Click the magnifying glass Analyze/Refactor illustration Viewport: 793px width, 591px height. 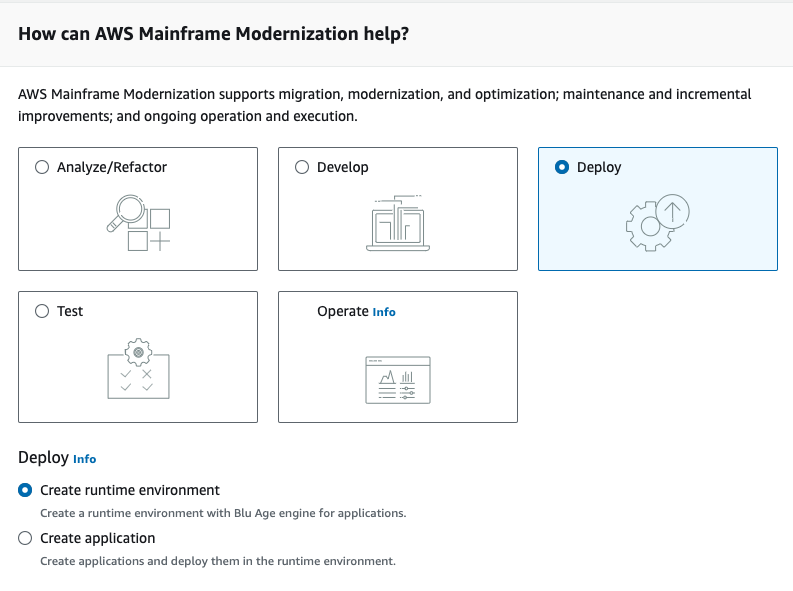[138, 223]
